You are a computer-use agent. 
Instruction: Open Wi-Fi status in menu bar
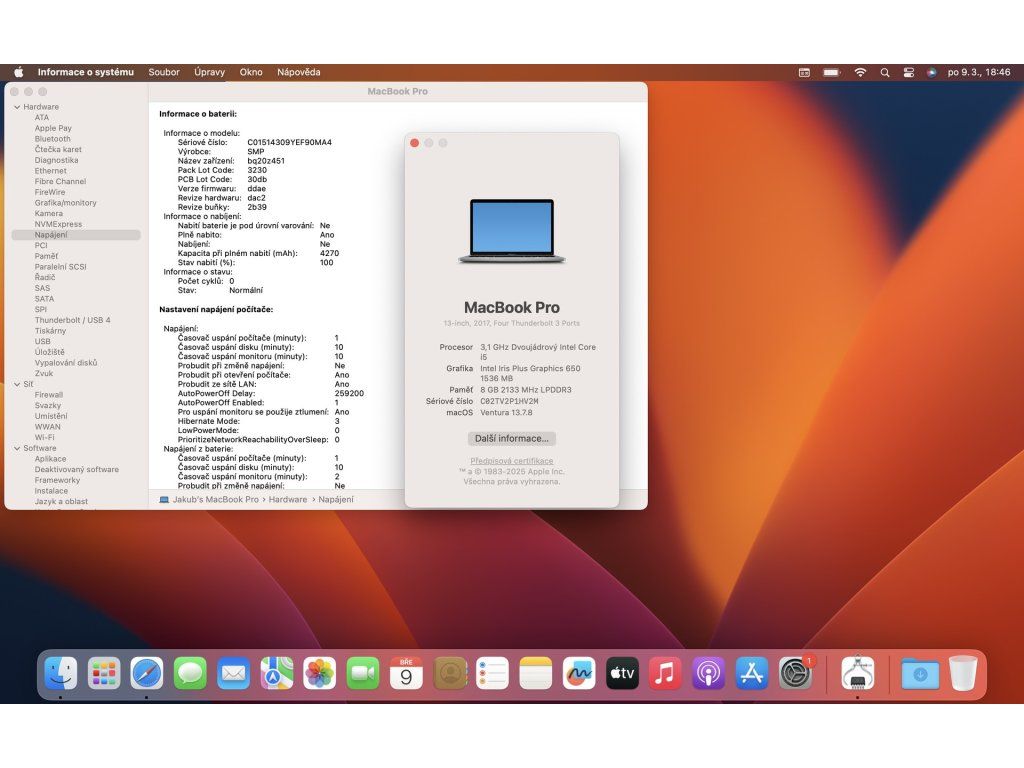click(x=860, y=72)
